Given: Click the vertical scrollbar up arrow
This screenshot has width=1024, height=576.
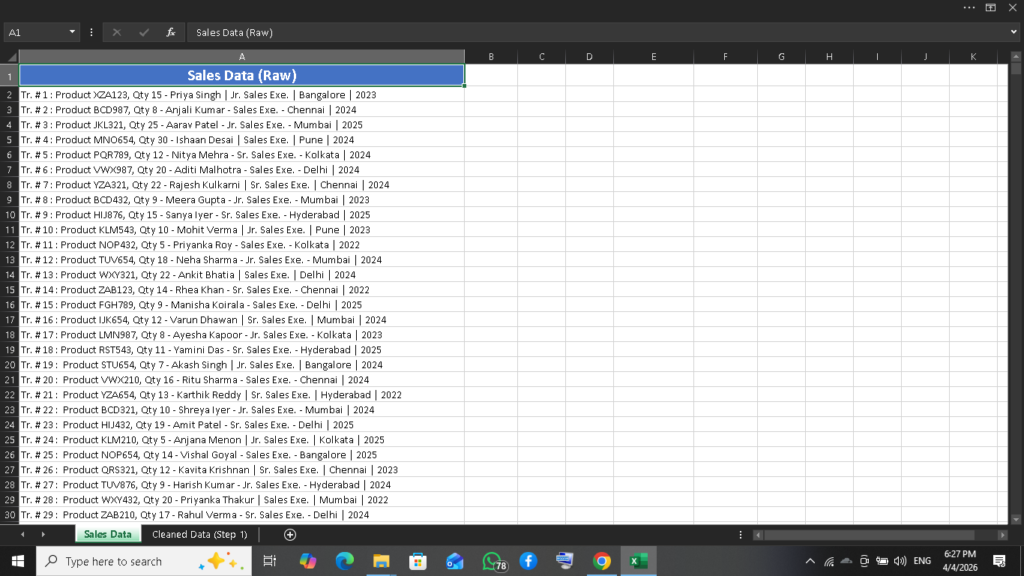Looking at the screenshot, I should [x=1016, y=57].
